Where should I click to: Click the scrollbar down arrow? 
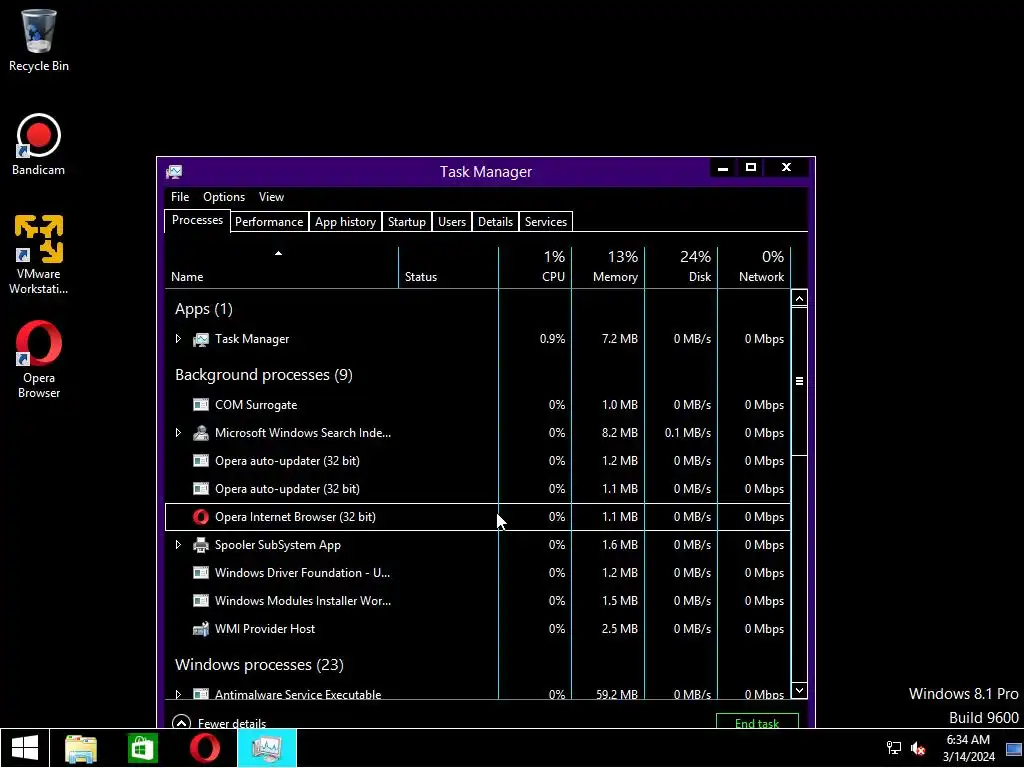(799, 690)
